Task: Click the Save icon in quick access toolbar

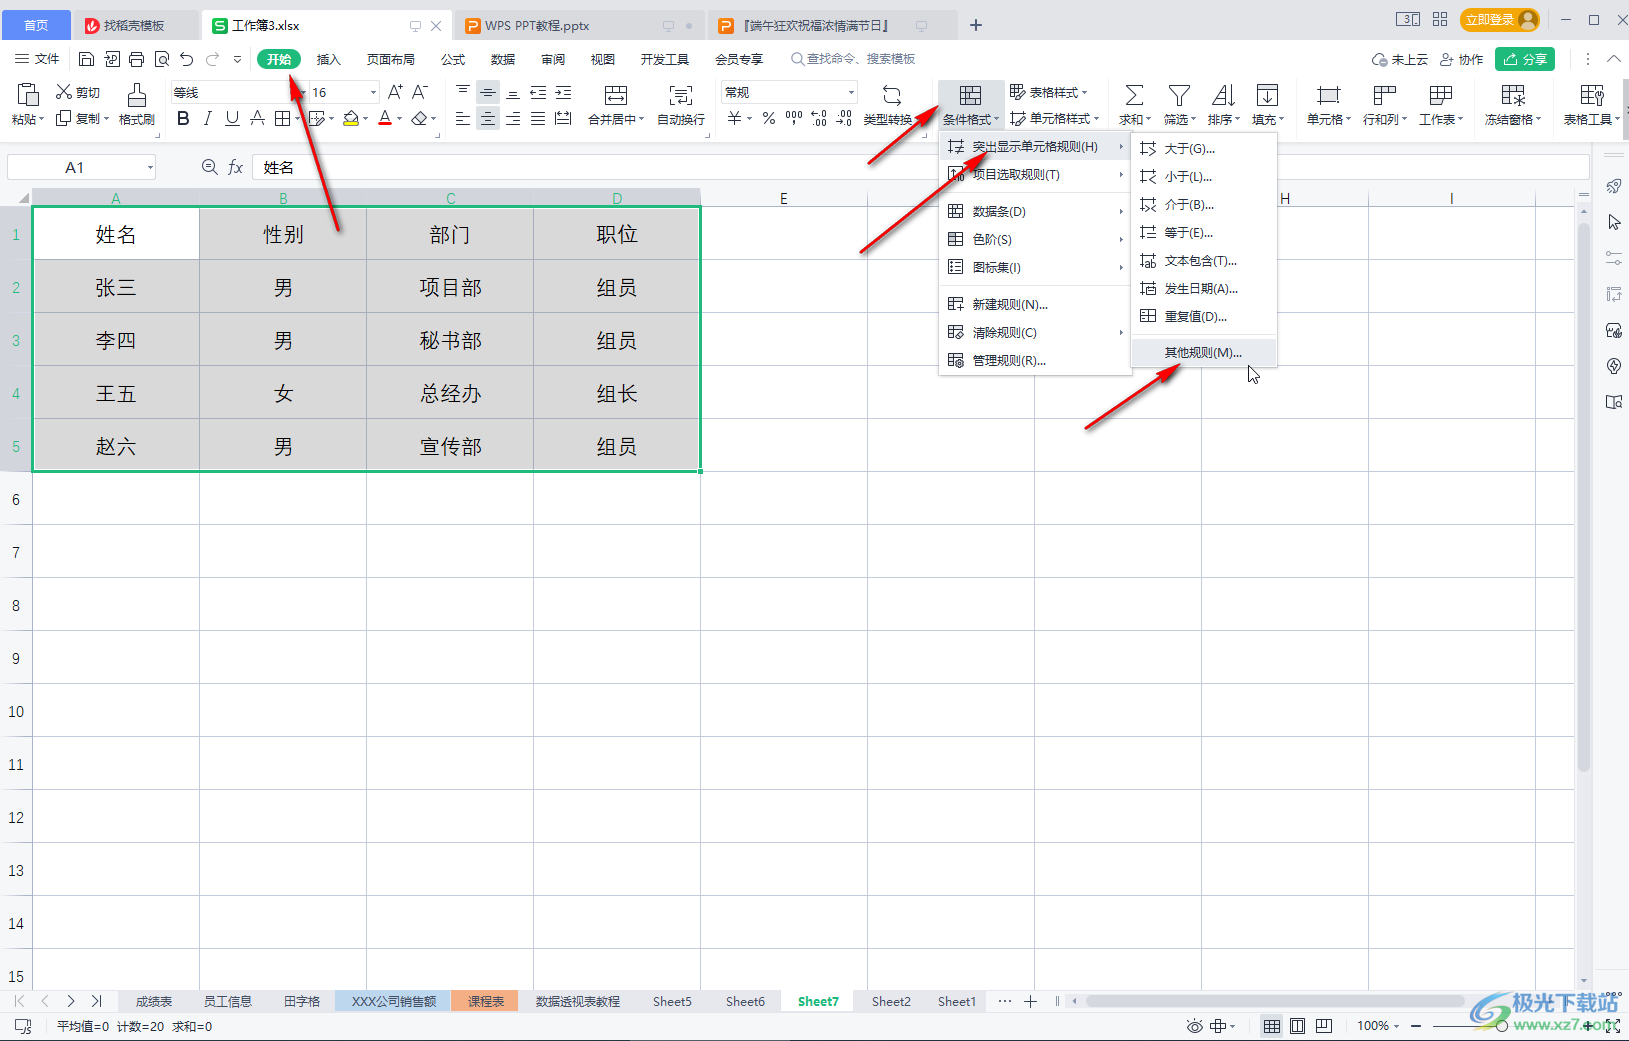Action: click(x=87, y=60)
